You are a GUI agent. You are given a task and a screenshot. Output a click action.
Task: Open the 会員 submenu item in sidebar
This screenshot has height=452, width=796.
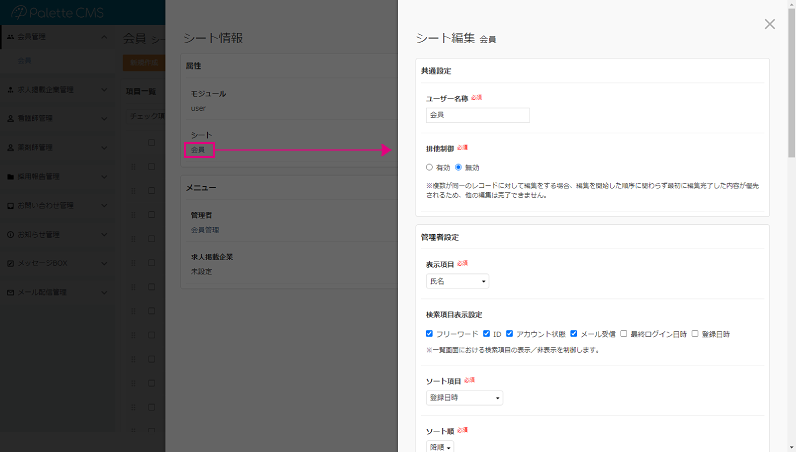tap(24, 61)
